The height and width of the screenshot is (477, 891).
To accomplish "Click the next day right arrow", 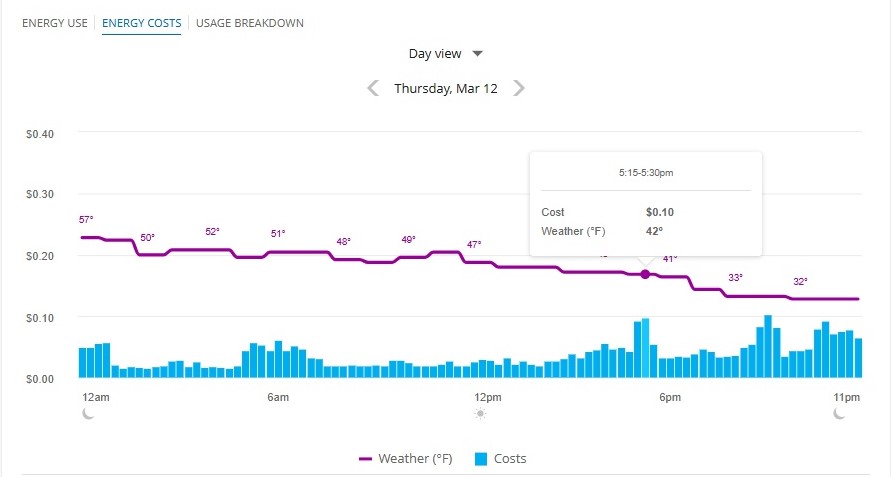I will pos(519,88).
